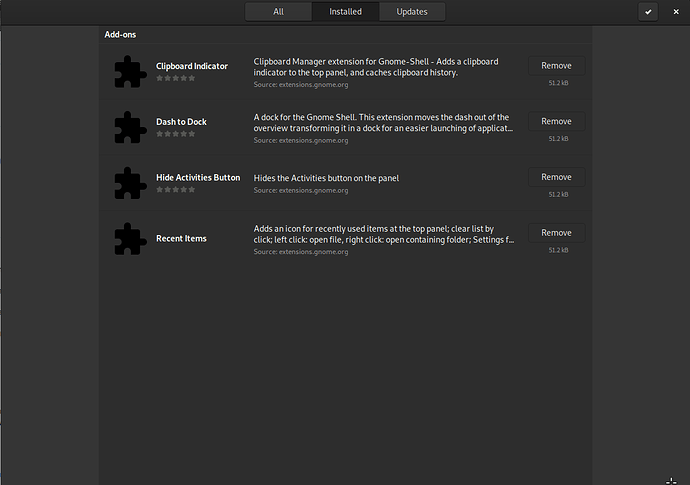
Task: Click the Hide Activities Button puzzle icon
Action: coord(130,183)
